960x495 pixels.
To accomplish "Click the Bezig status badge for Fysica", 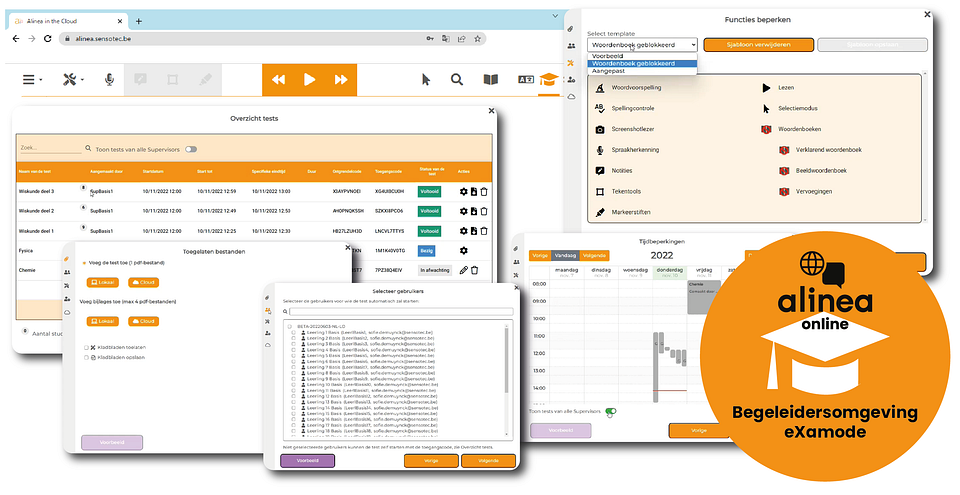I will point(426,251).
